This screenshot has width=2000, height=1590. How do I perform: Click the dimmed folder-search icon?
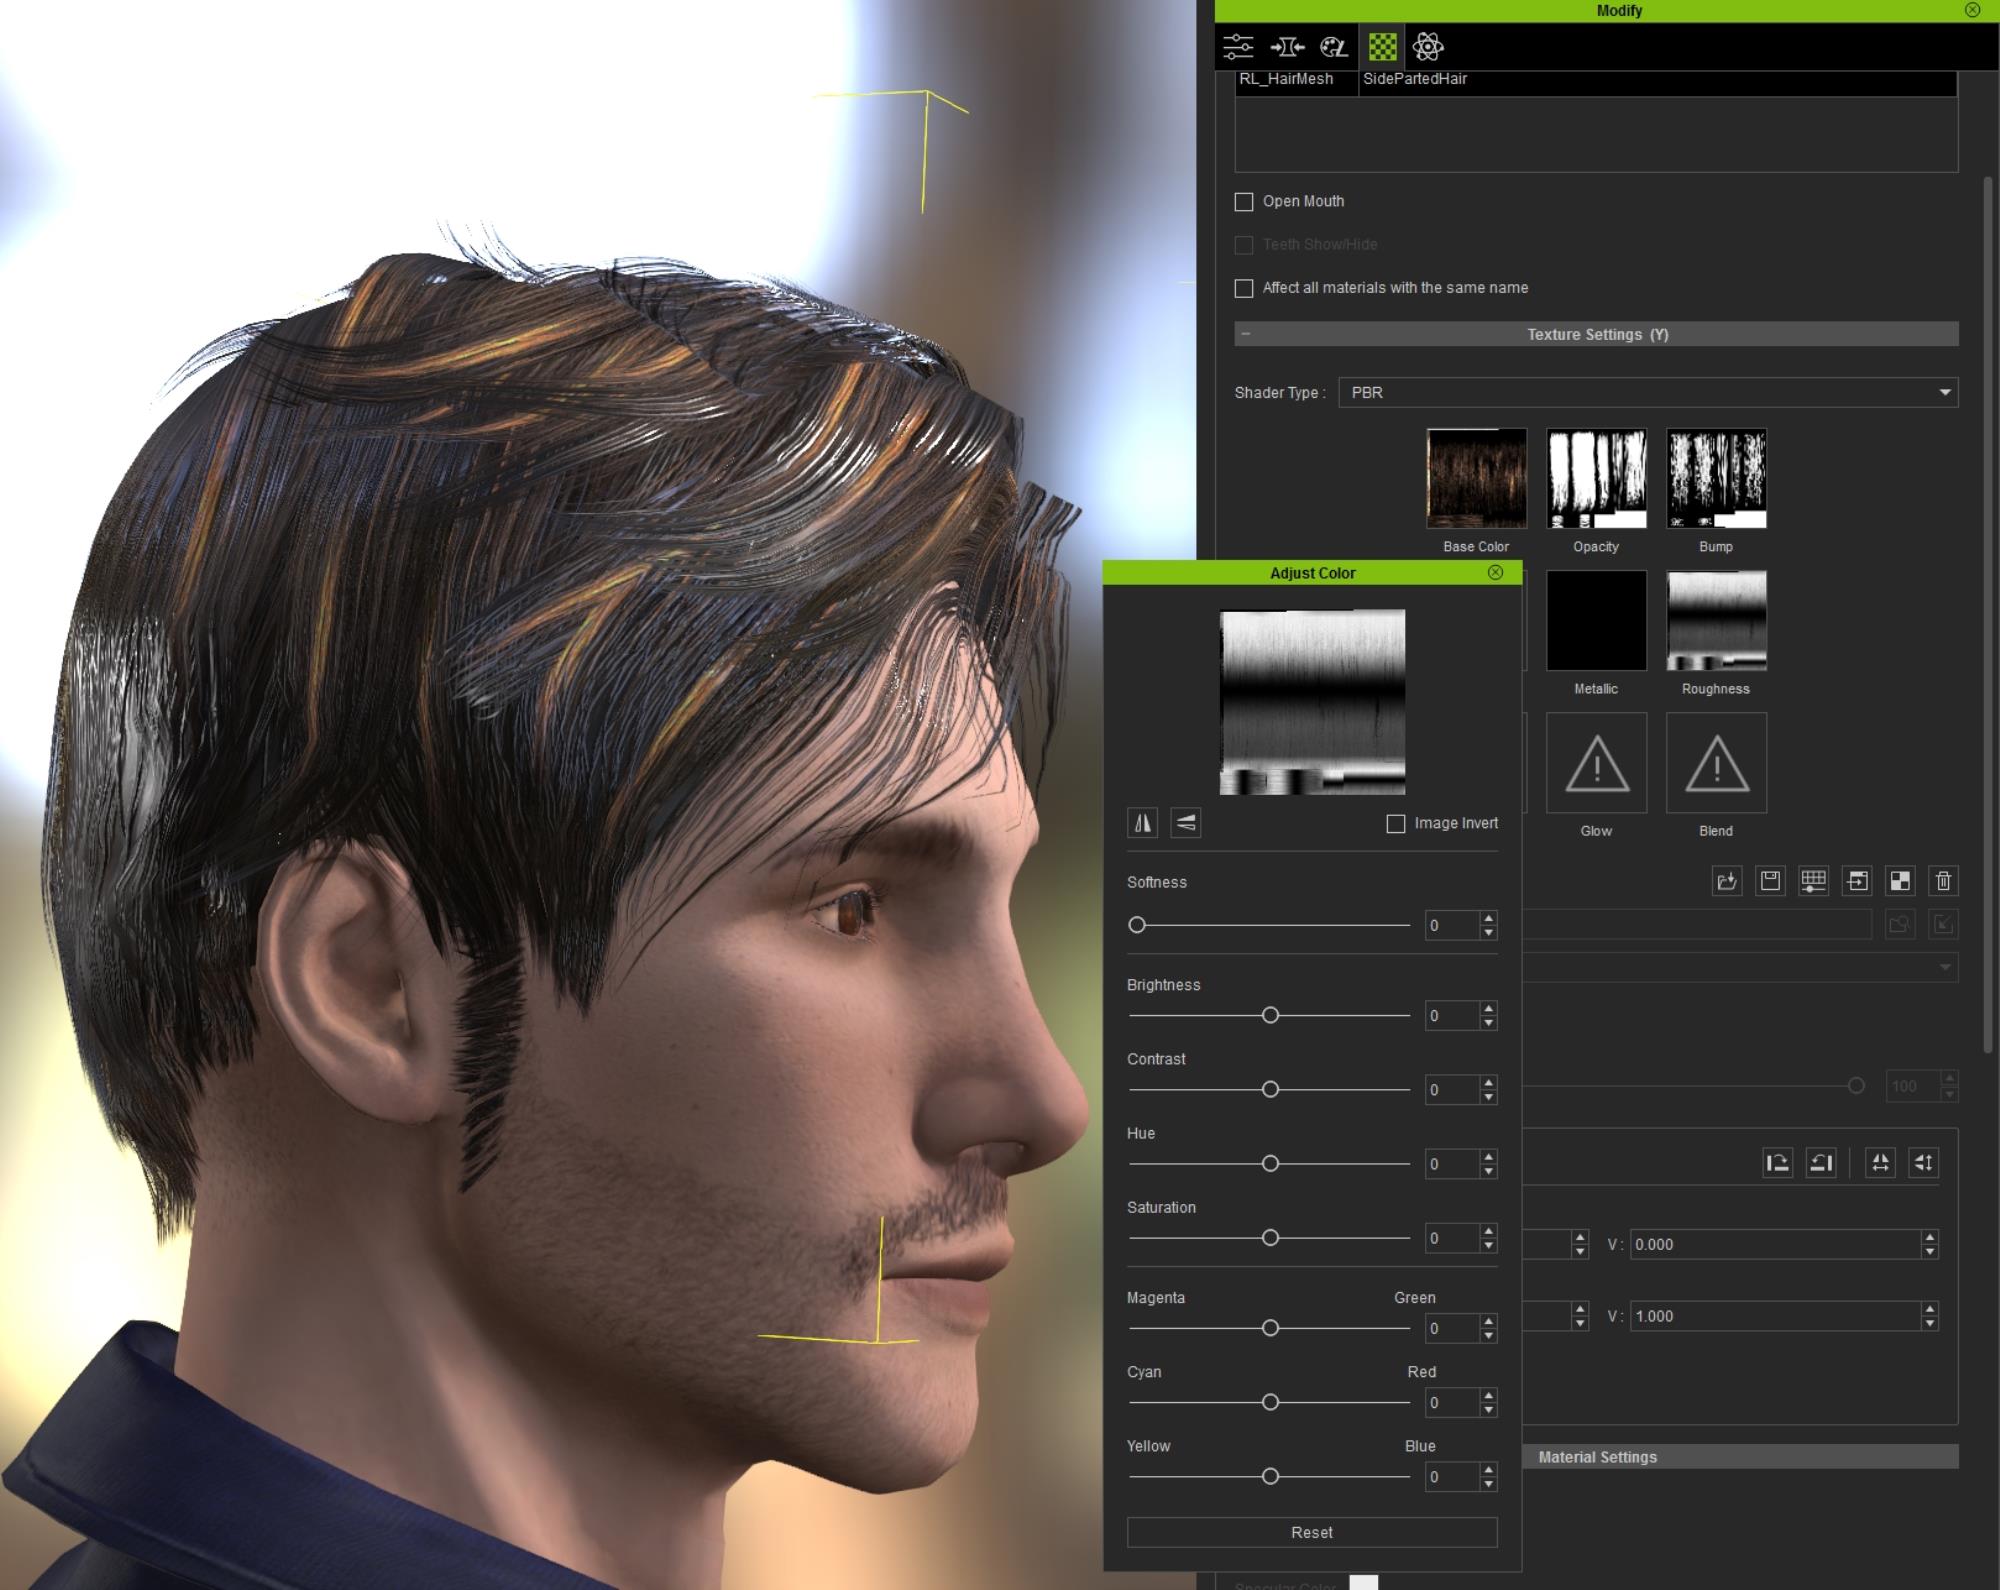point(1900,924)
